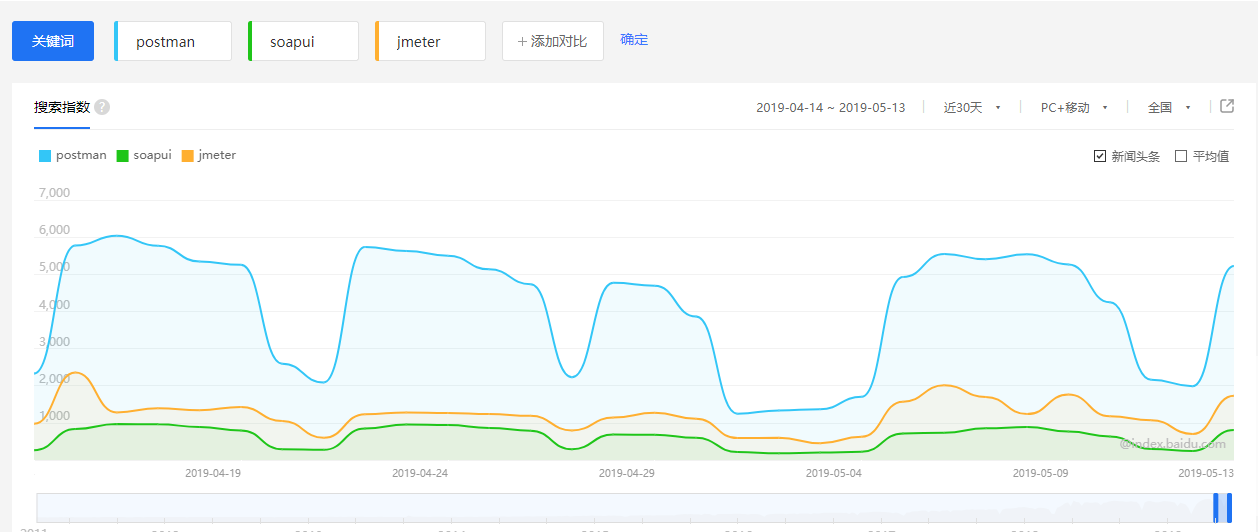Viewport: 1258px width, 532px height.
Task: Toggle postman legend blue swatch
Action: 45,156
